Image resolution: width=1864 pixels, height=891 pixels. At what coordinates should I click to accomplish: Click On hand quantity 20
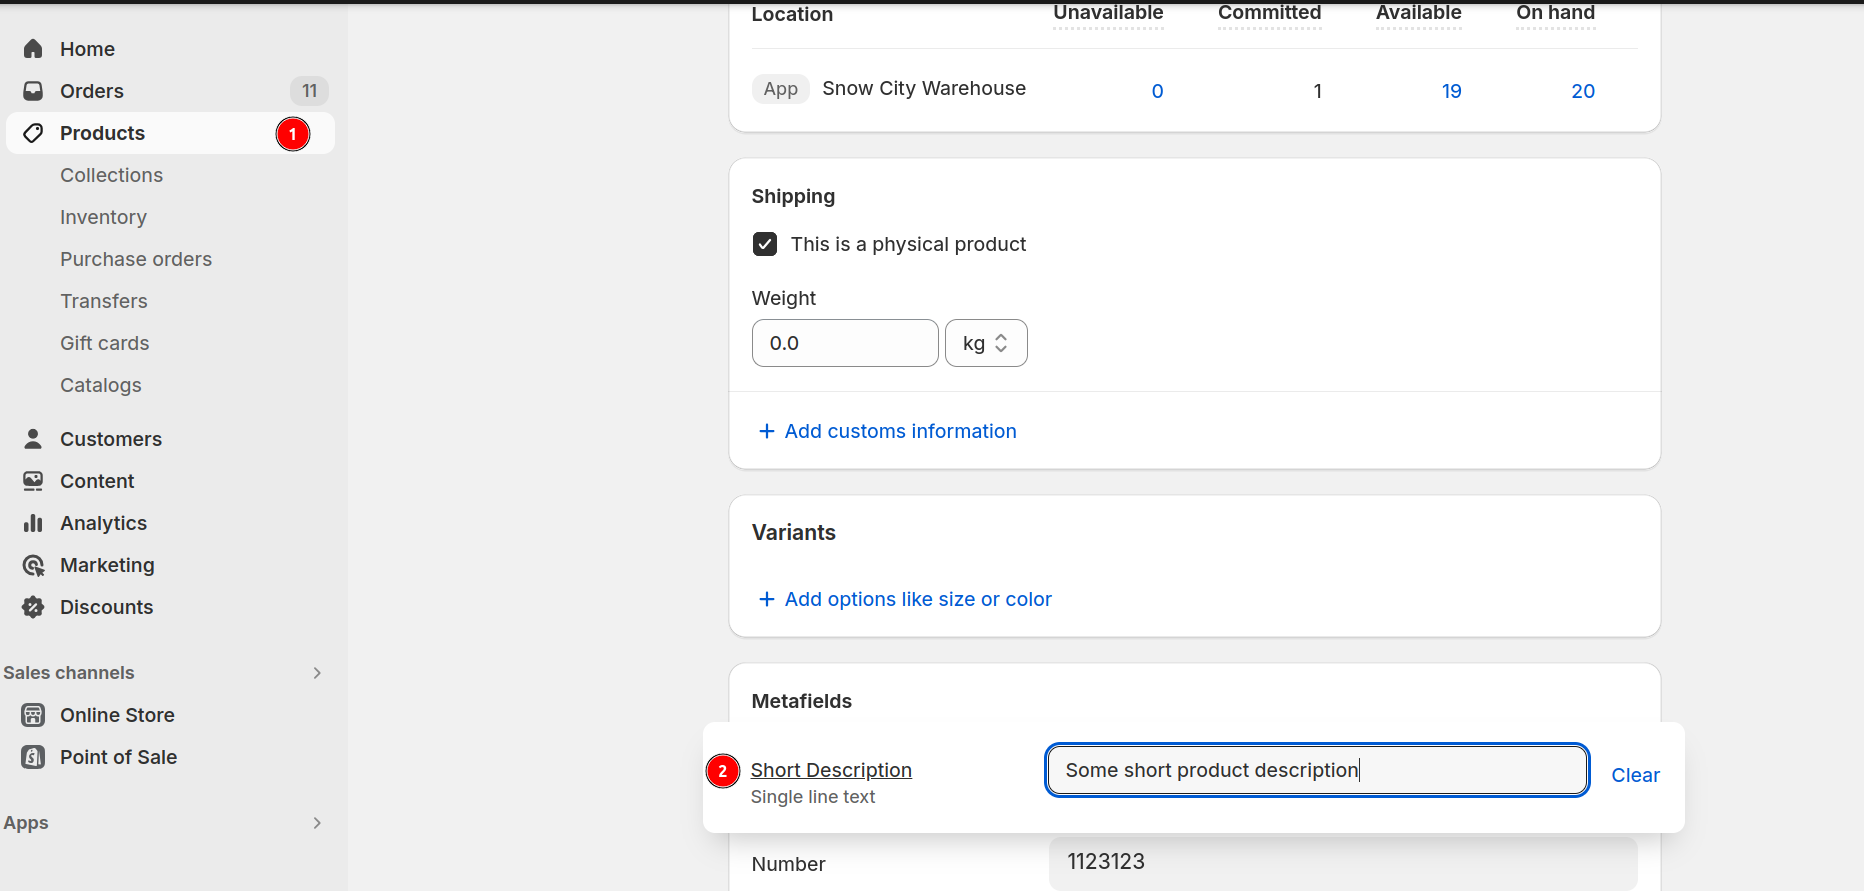coord(1583,91)
